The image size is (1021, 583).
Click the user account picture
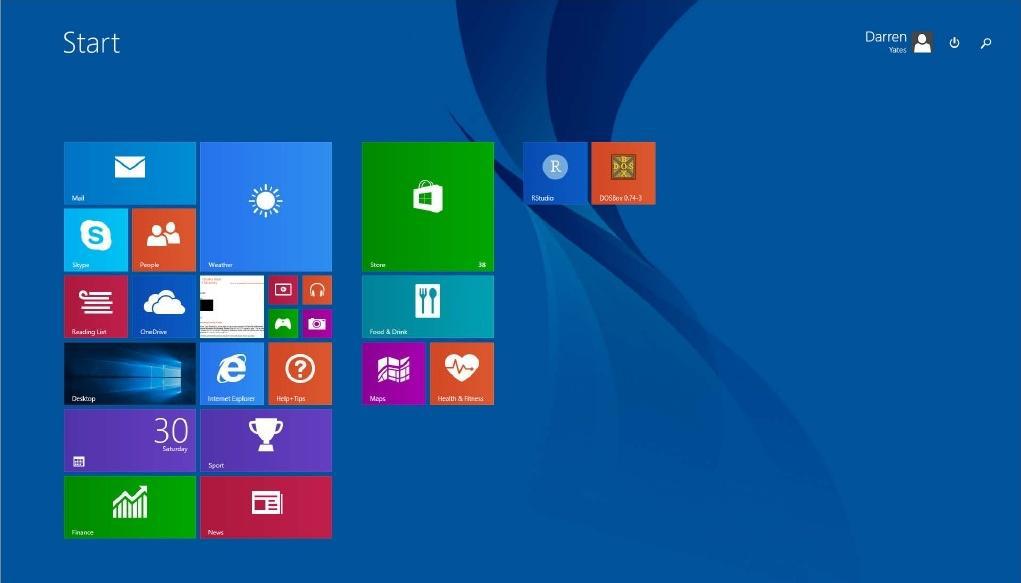coord(923,42)
